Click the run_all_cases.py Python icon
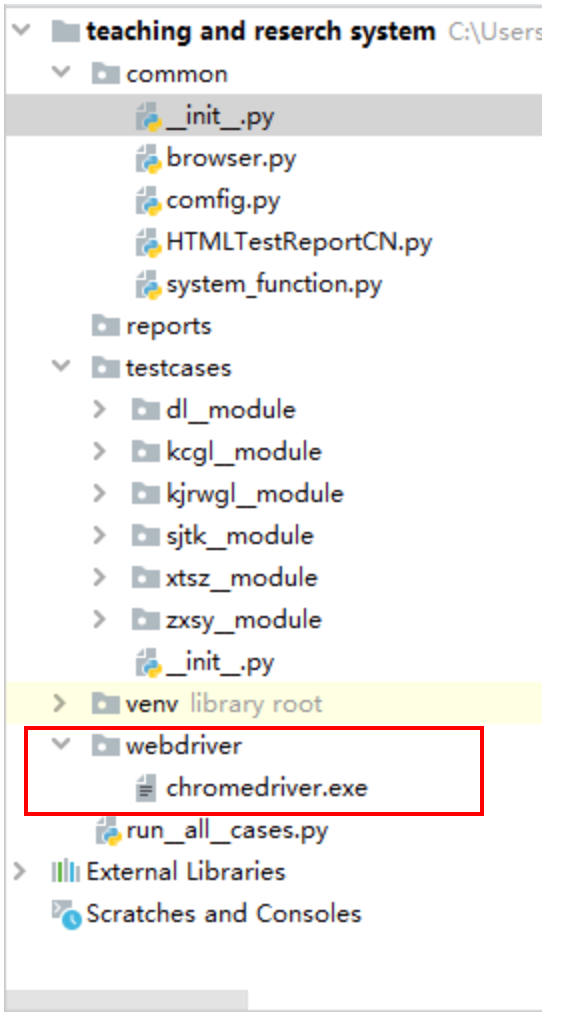 click(108, 832)
